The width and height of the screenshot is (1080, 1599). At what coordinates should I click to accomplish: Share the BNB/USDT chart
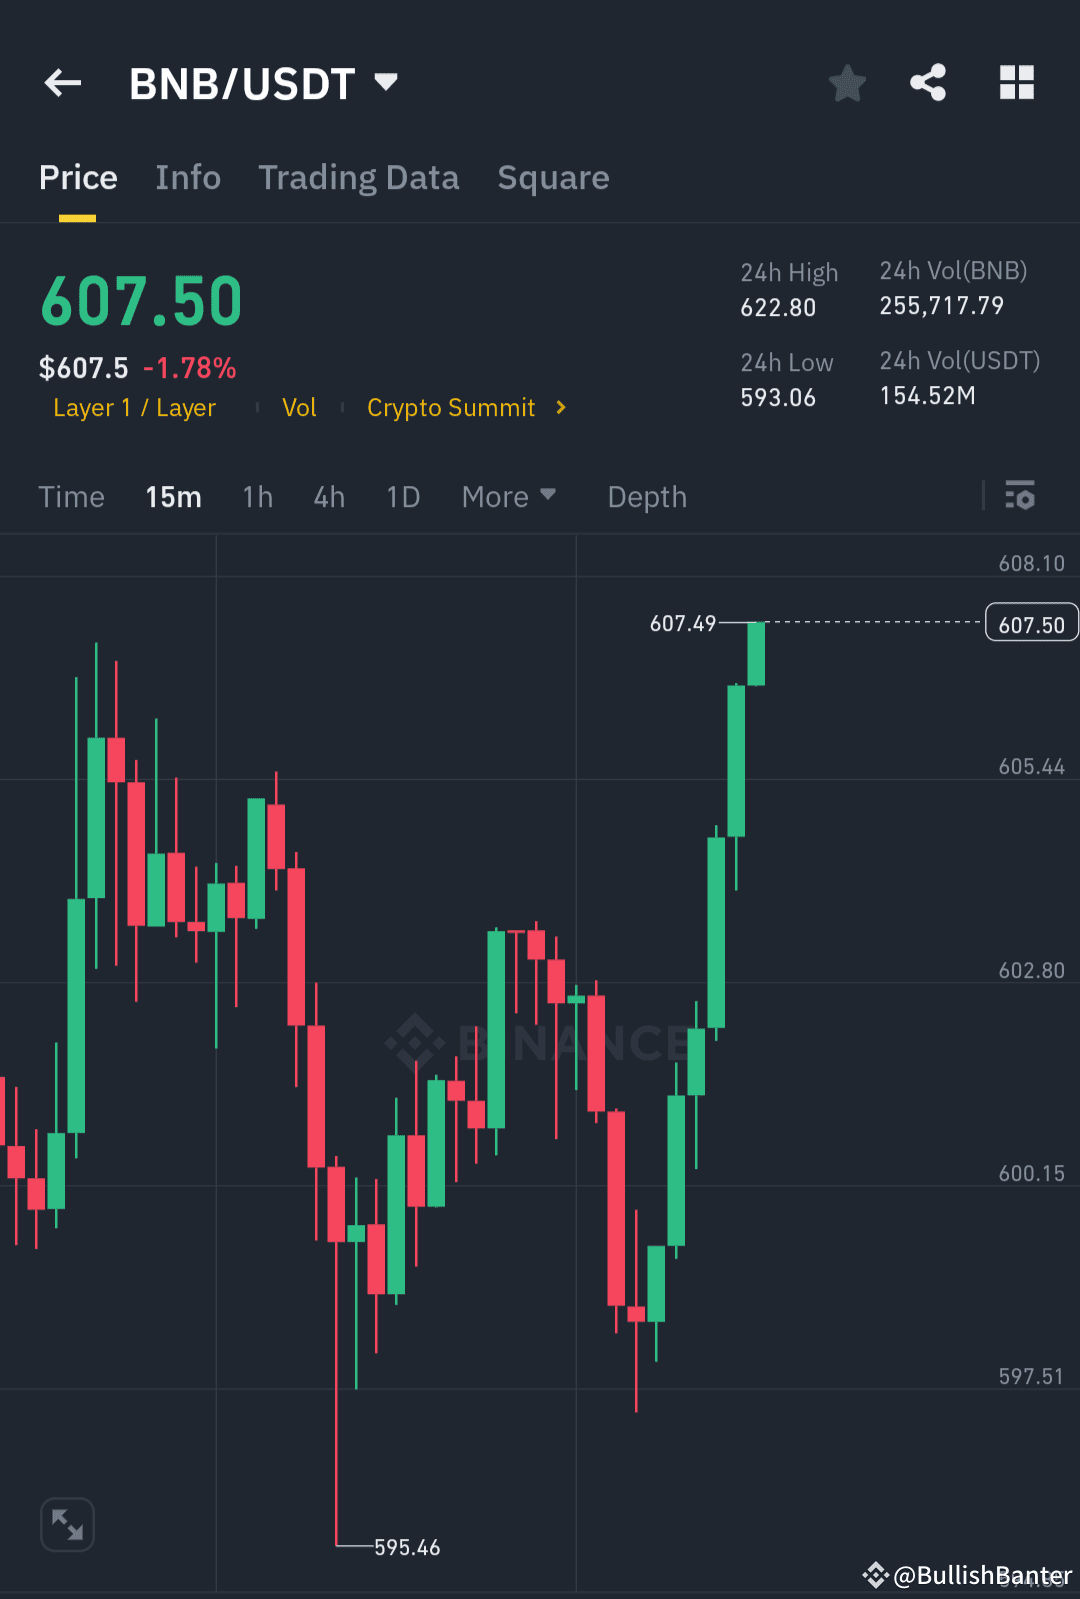click(927, 83)
